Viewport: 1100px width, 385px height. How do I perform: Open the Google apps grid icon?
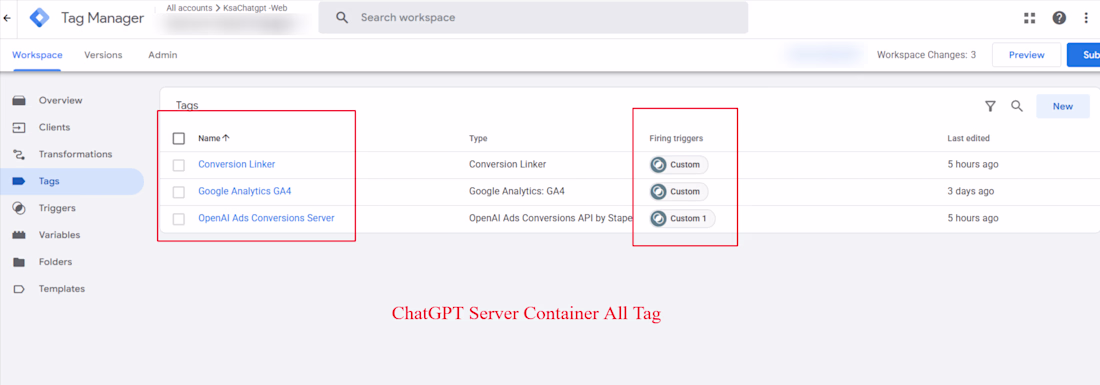pos(1030,18)
